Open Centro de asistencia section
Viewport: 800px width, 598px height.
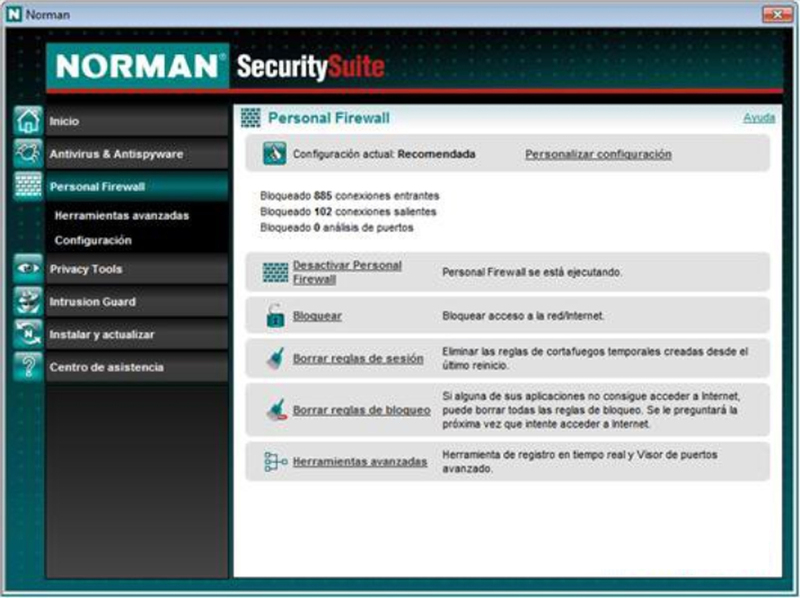tap(137, 367)
